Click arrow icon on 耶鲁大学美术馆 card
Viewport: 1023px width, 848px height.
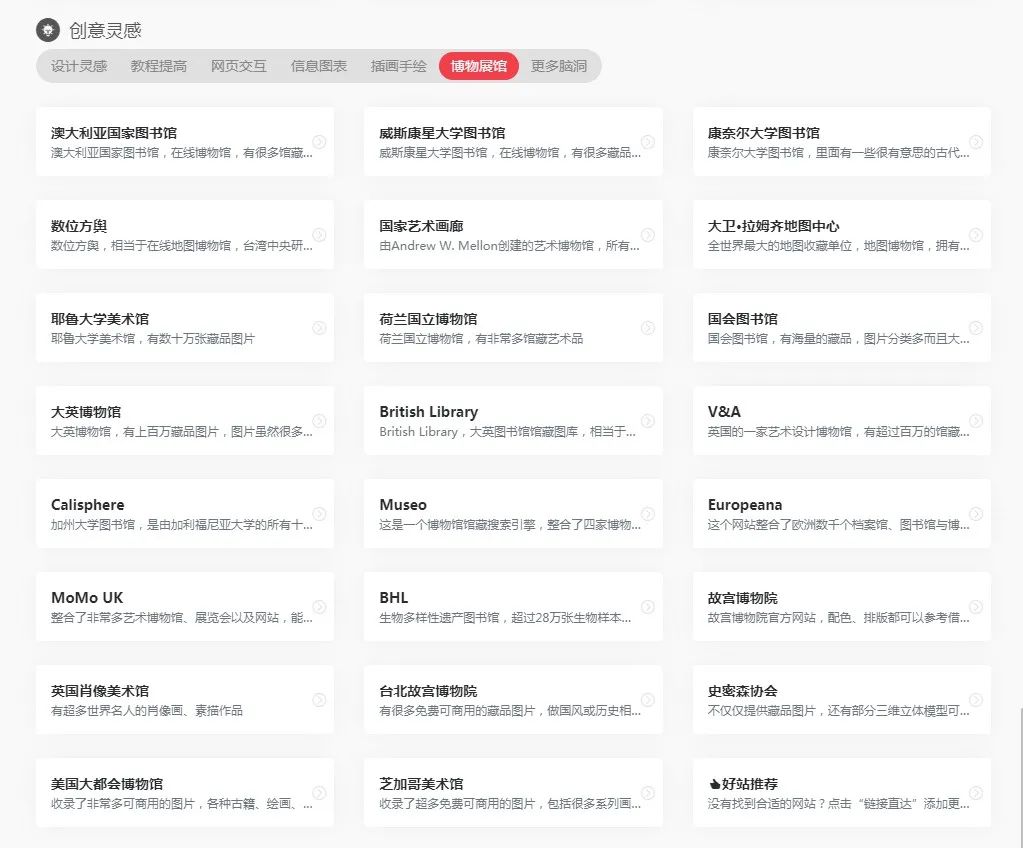[x=319, y=327]
